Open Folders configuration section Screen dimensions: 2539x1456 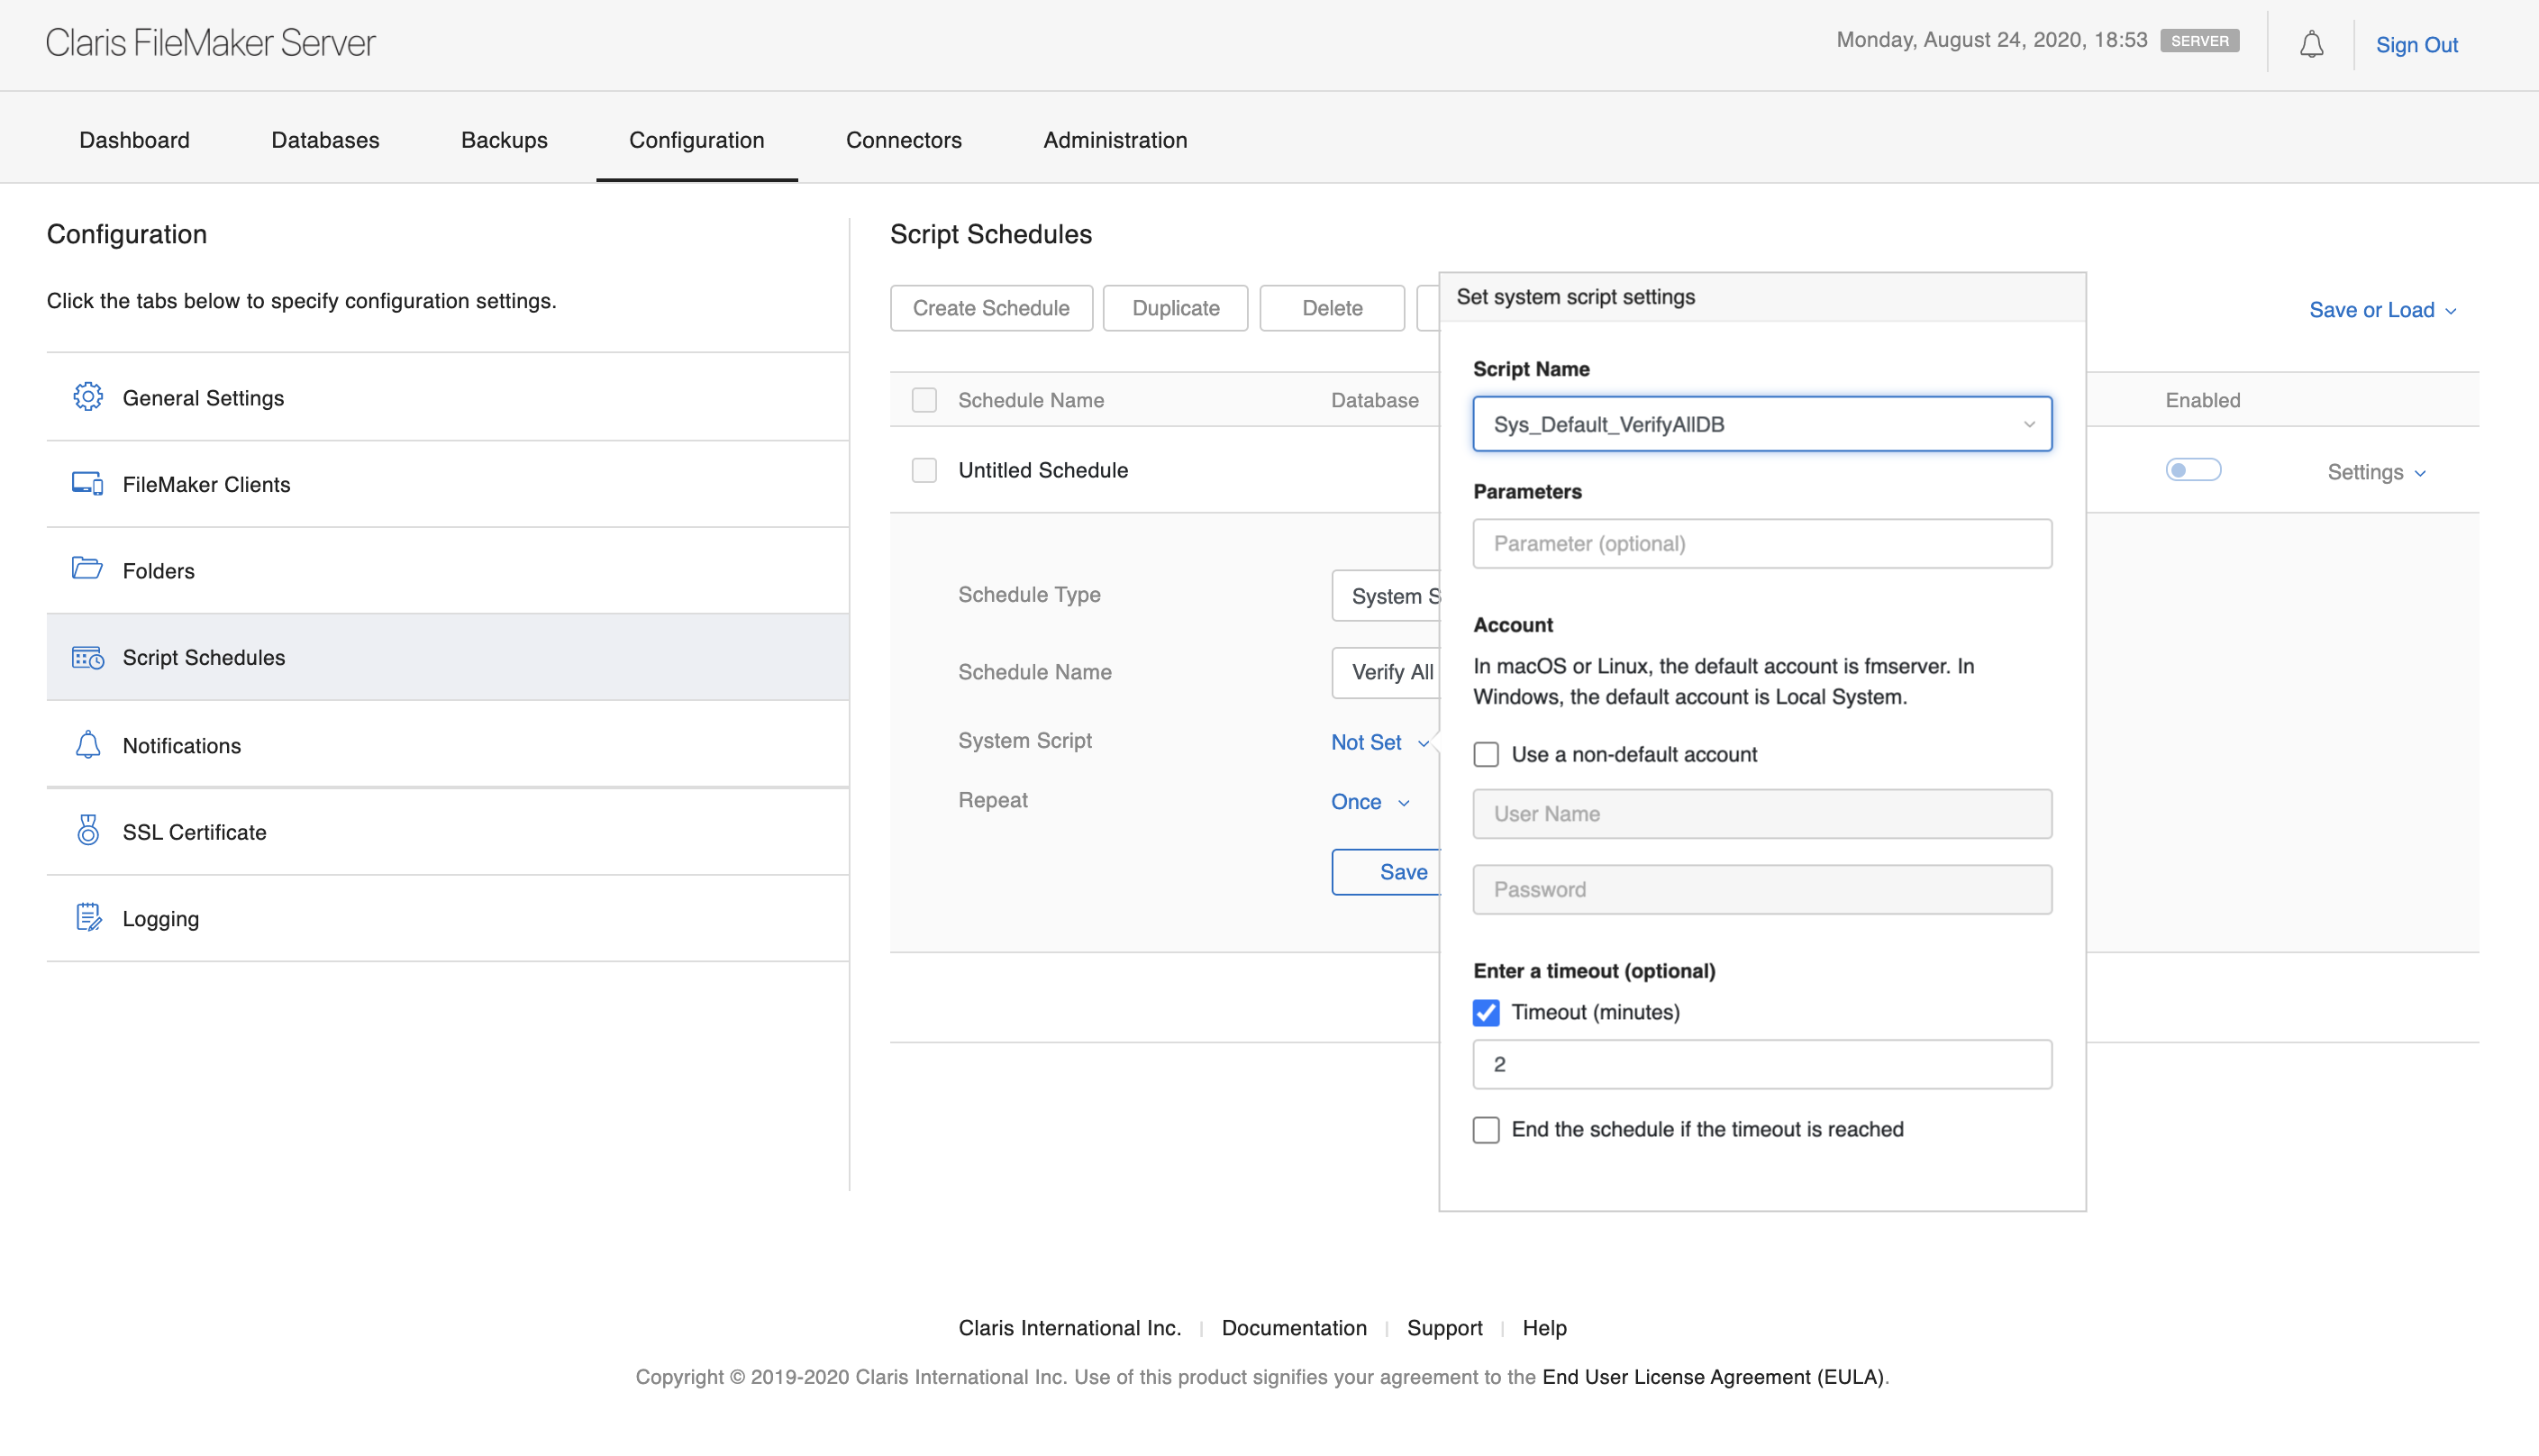[448, 570]
